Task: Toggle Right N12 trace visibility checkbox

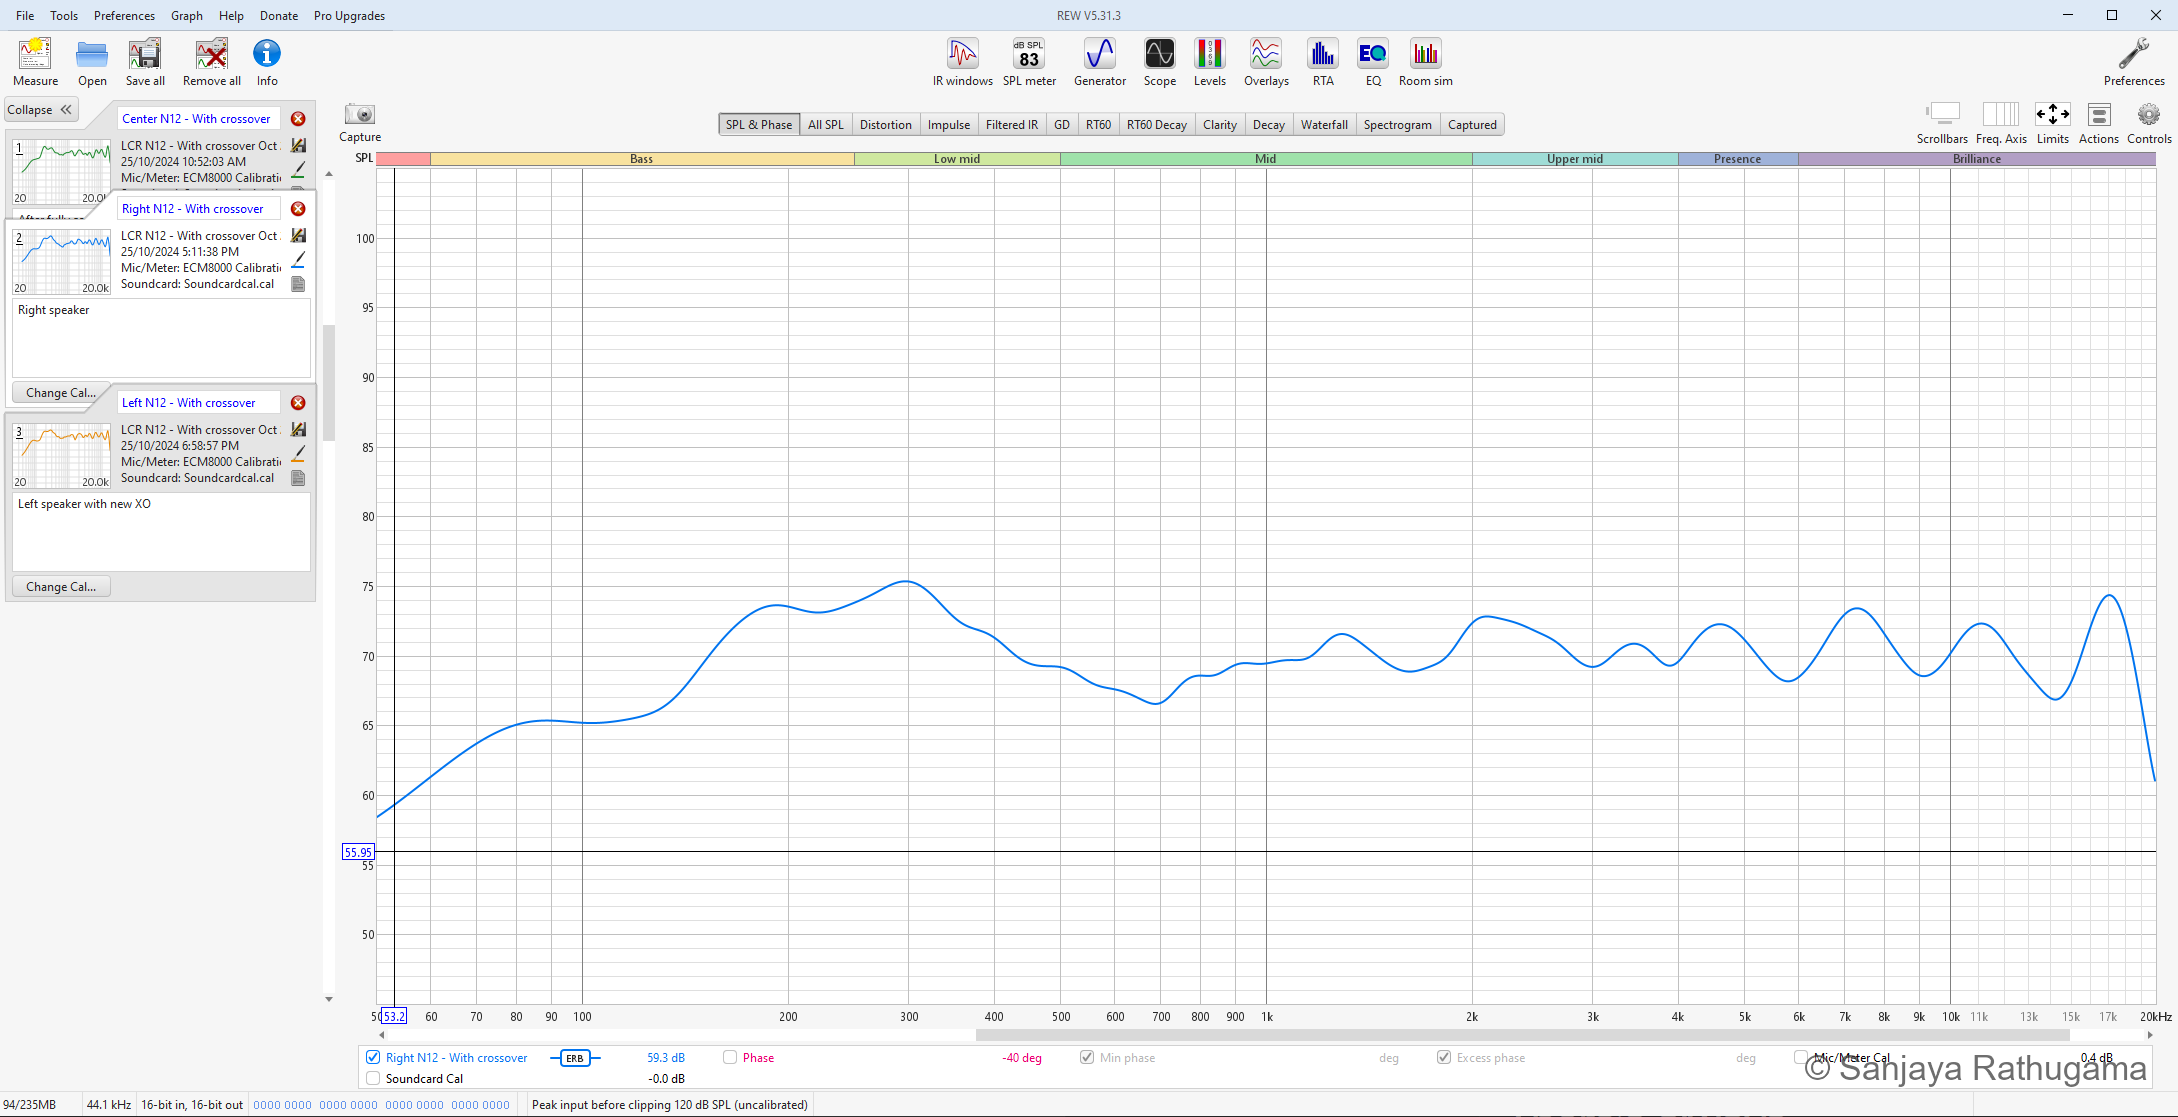Action: pos(373,1057)
